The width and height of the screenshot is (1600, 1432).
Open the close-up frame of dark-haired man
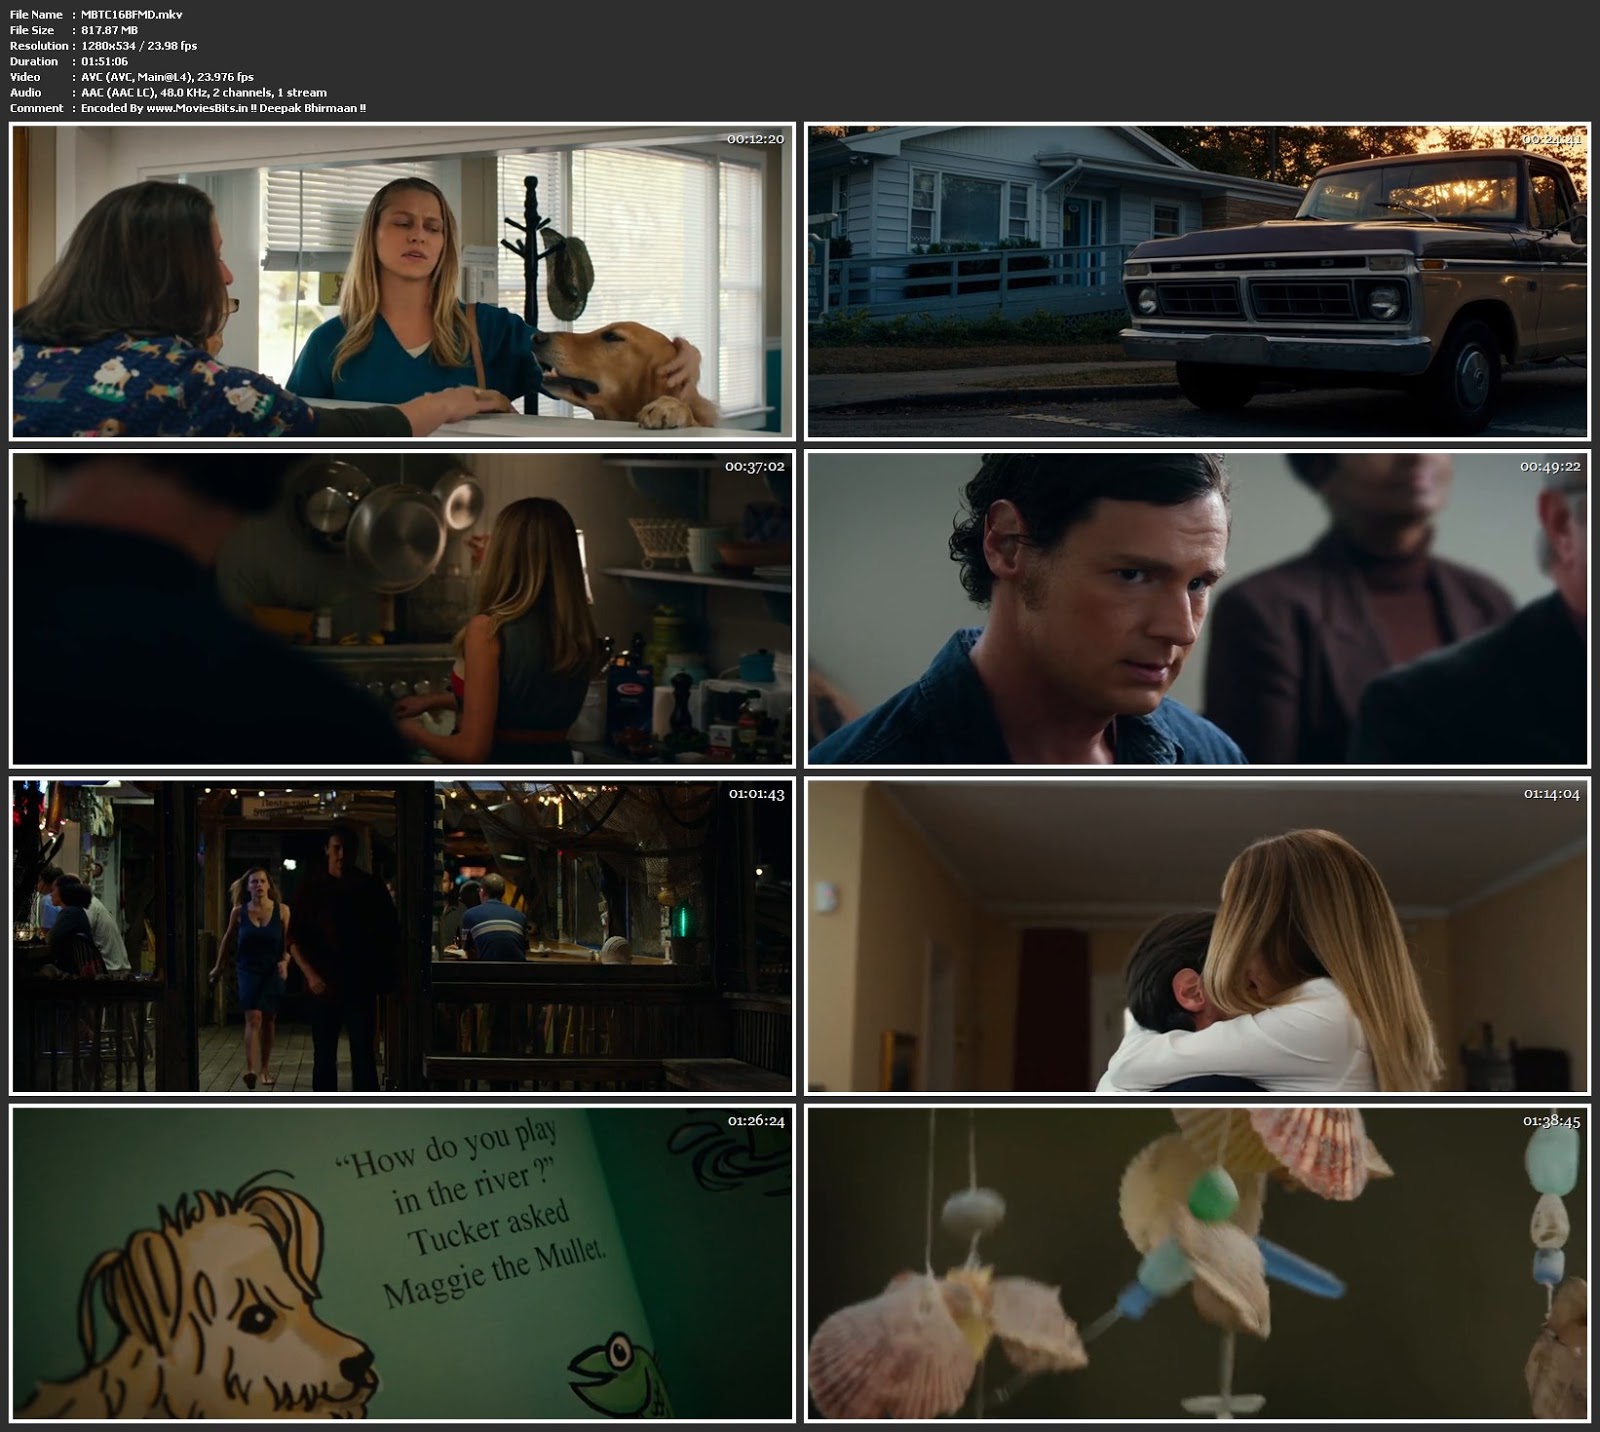(1197, 609)
